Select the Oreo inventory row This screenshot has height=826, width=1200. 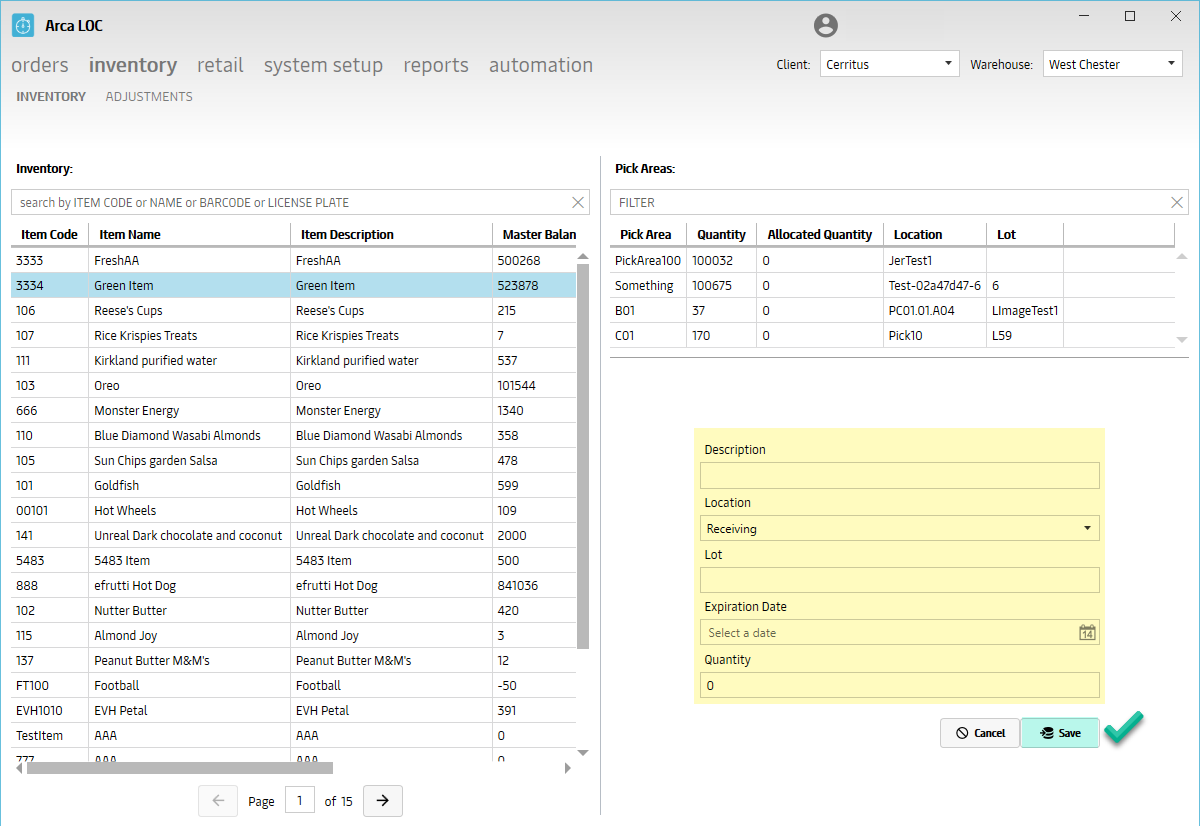[294, 385]
